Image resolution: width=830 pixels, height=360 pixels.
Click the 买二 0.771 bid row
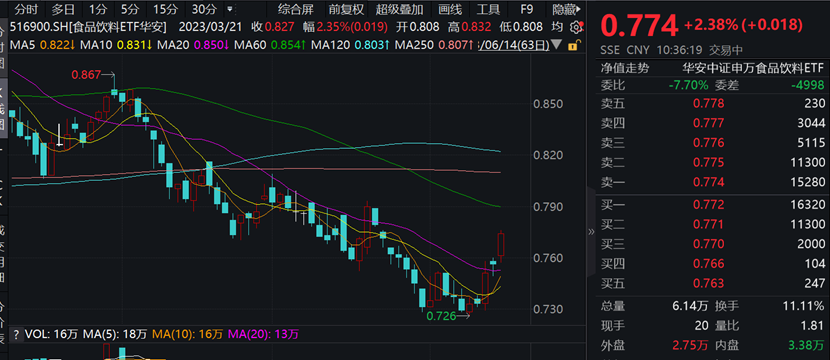712,224
